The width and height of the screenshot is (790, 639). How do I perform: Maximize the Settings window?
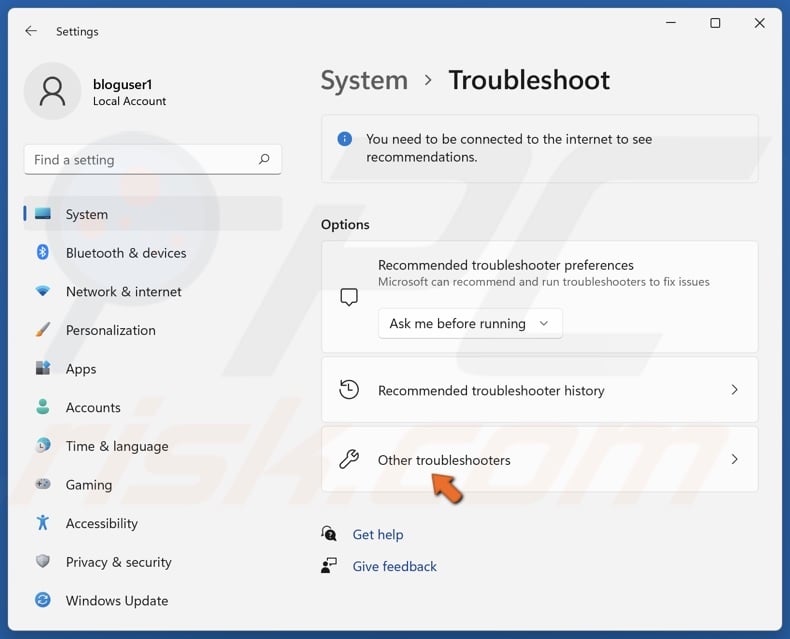[x=715, y=23]
